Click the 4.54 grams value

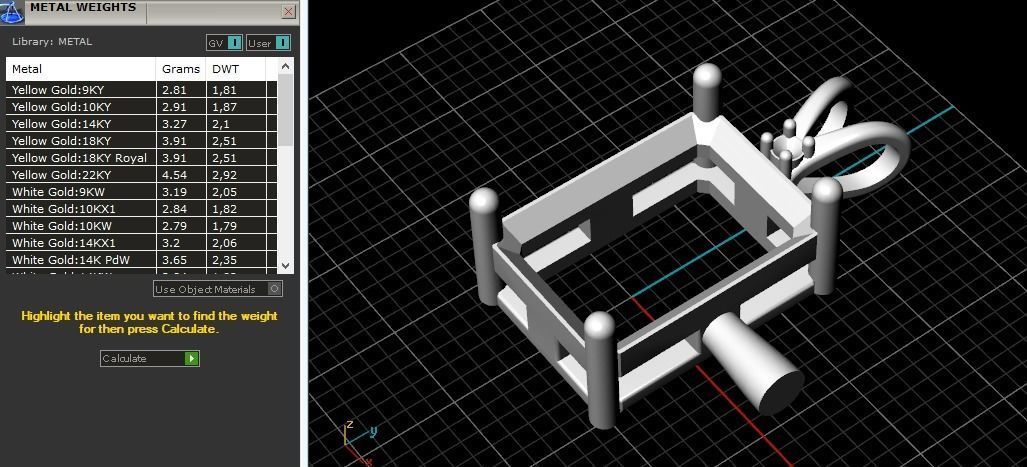[174, 175]
